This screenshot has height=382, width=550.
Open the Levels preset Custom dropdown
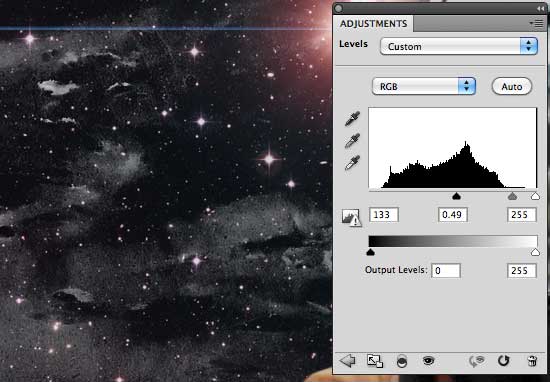pos(459,46)
